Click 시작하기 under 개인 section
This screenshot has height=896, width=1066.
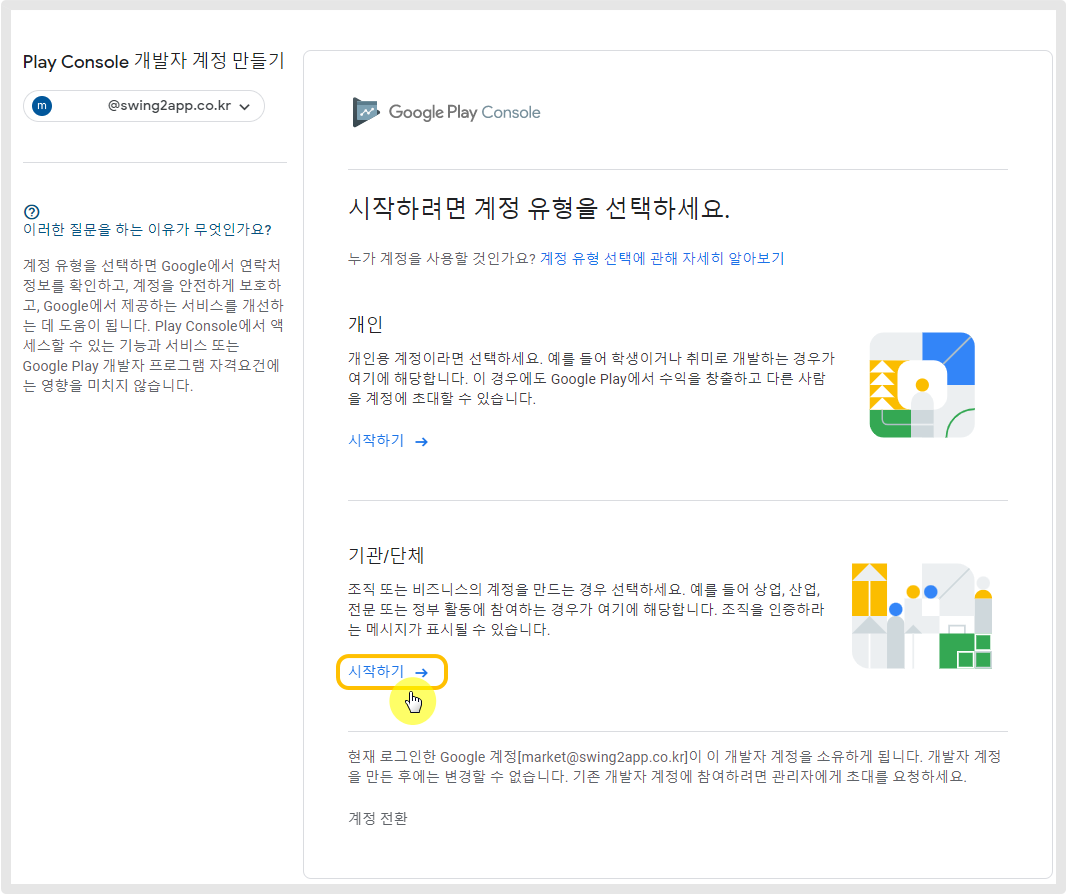pyautogui.click(x=376, y=441)
